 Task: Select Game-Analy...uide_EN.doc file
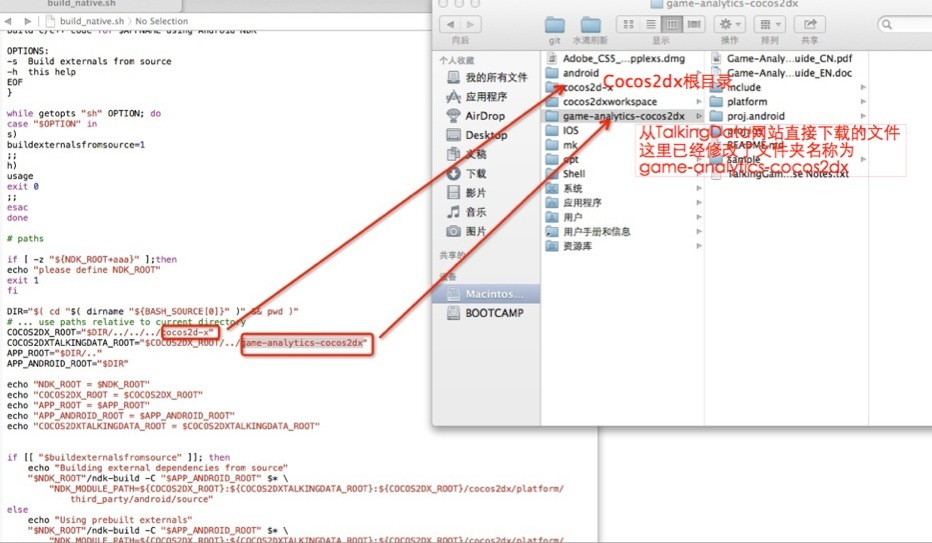pos(787,72)
